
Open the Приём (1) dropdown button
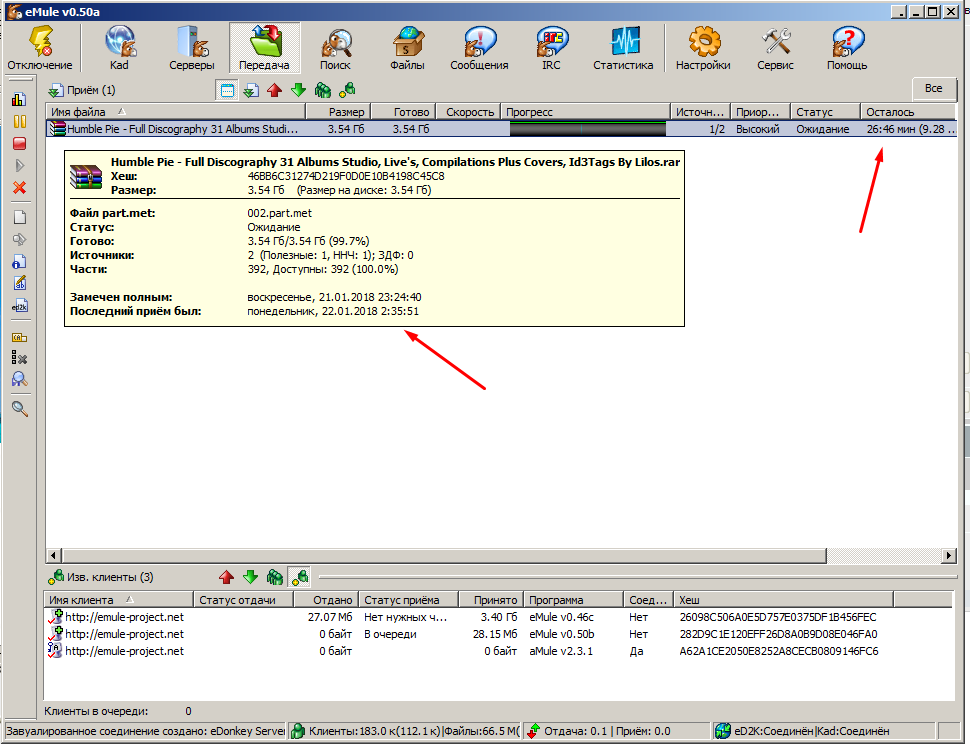[x=82, y=90]
